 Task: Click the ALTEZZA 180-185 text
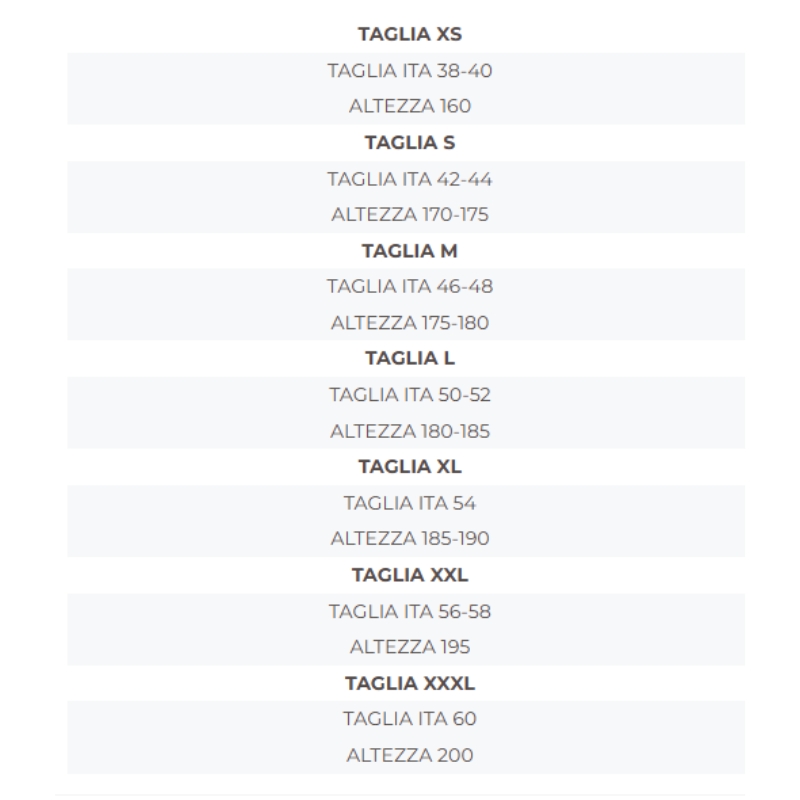click(410, 431)
